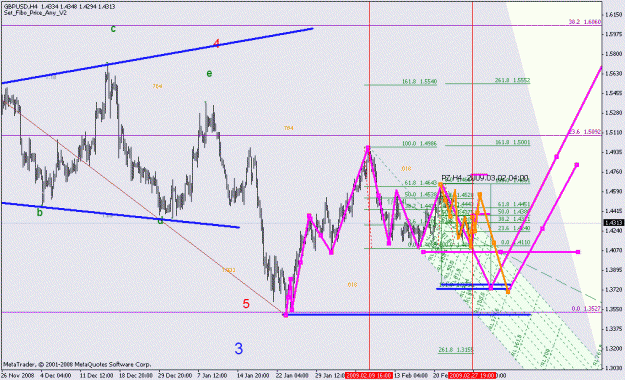
Task: Select the Set_Fibo_Price_Any_V2 indicator label
Action: pyautogui.click(x=35, y=13)
